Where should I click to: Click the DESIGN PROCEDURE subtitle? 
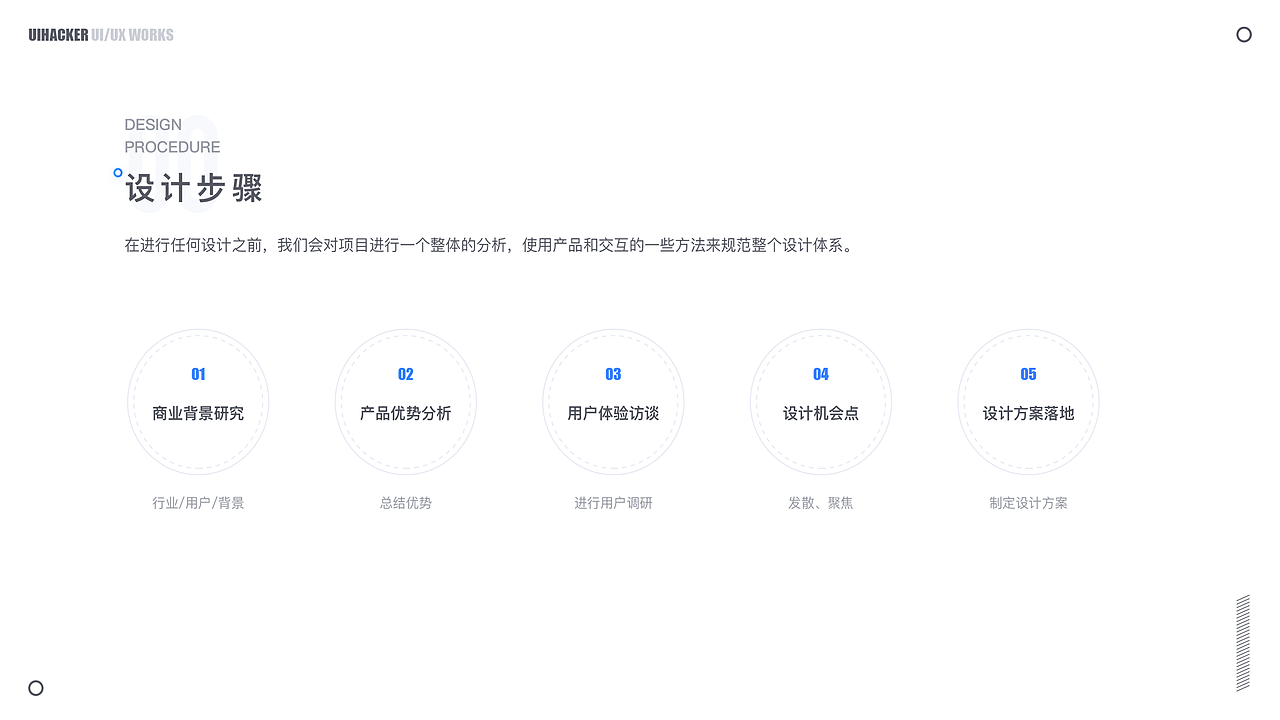click(x=172, y=136)
